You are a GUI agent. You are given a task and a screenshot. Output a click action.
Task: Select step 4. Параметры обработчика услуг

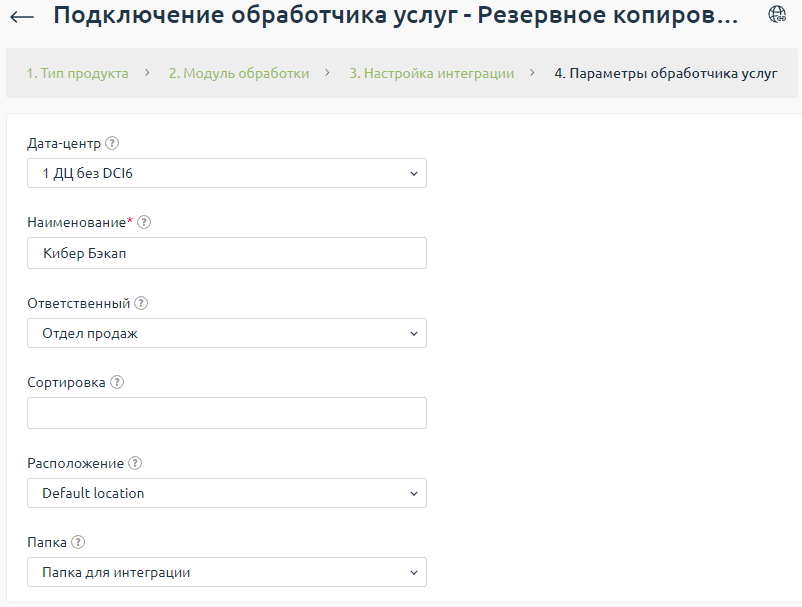pyautogui.click(x=665, y=73)
